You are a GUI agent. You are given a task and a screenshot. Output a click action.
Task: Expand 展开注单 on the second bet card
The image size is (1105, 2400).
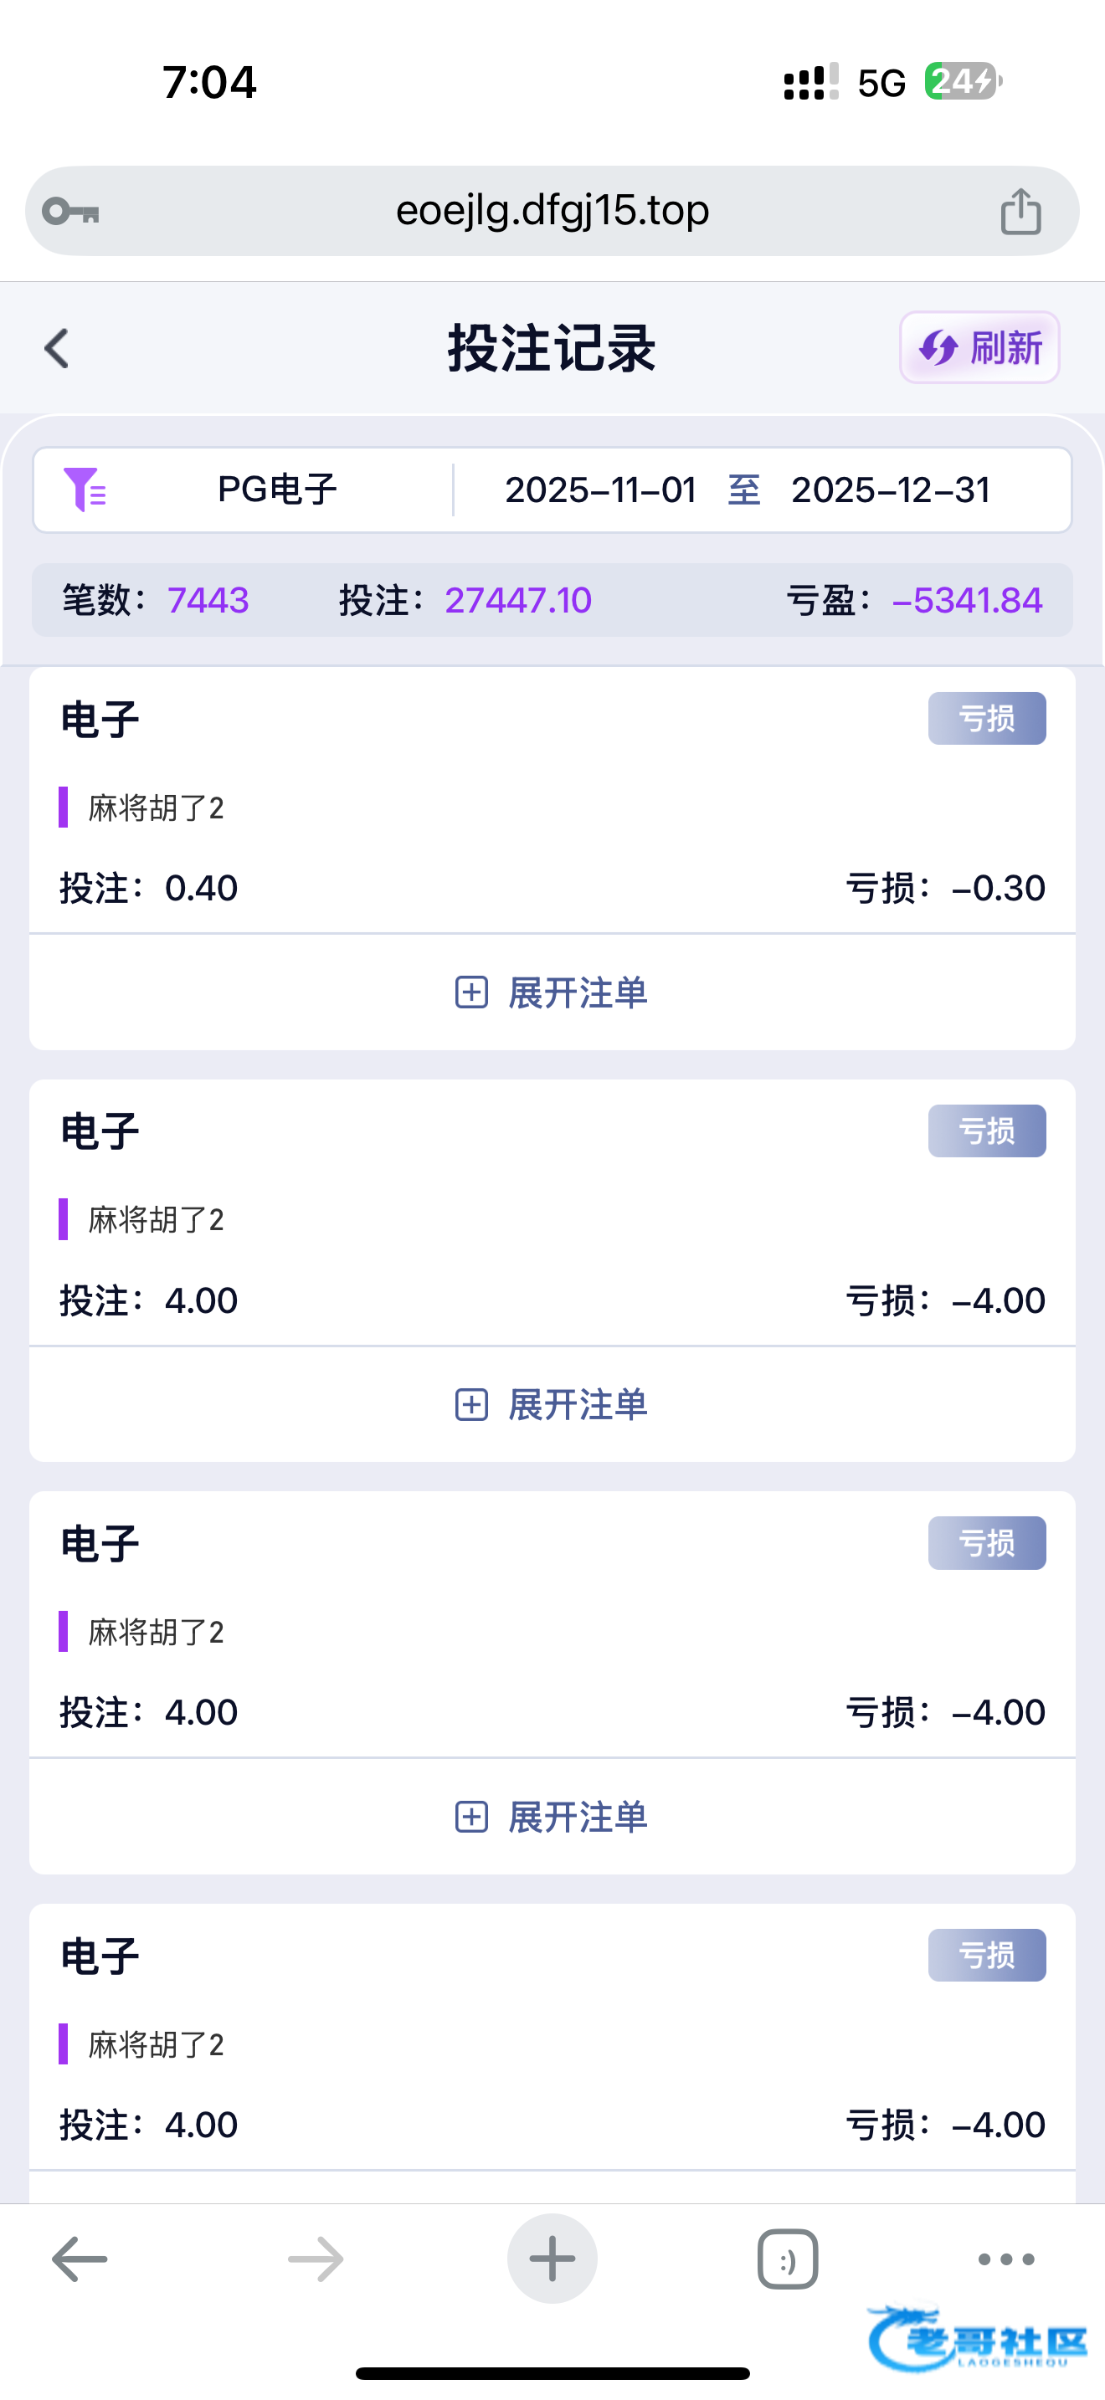[552, 1405]
